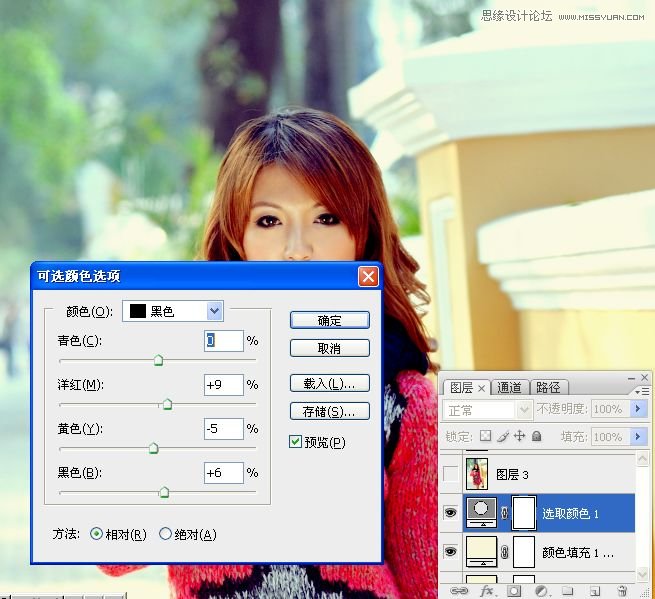
Task: Select the layer mask of 颜色填充 1
Action: [x=524, y=552]
